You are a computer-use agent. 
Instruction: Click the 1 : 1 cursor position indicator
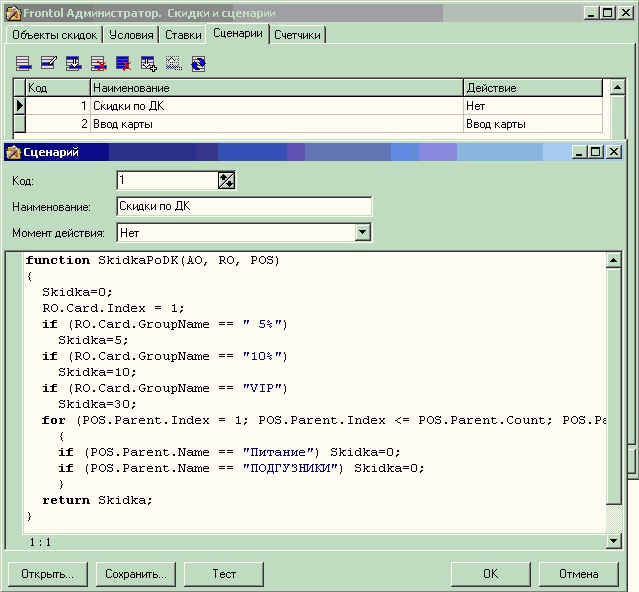(40, 542)
